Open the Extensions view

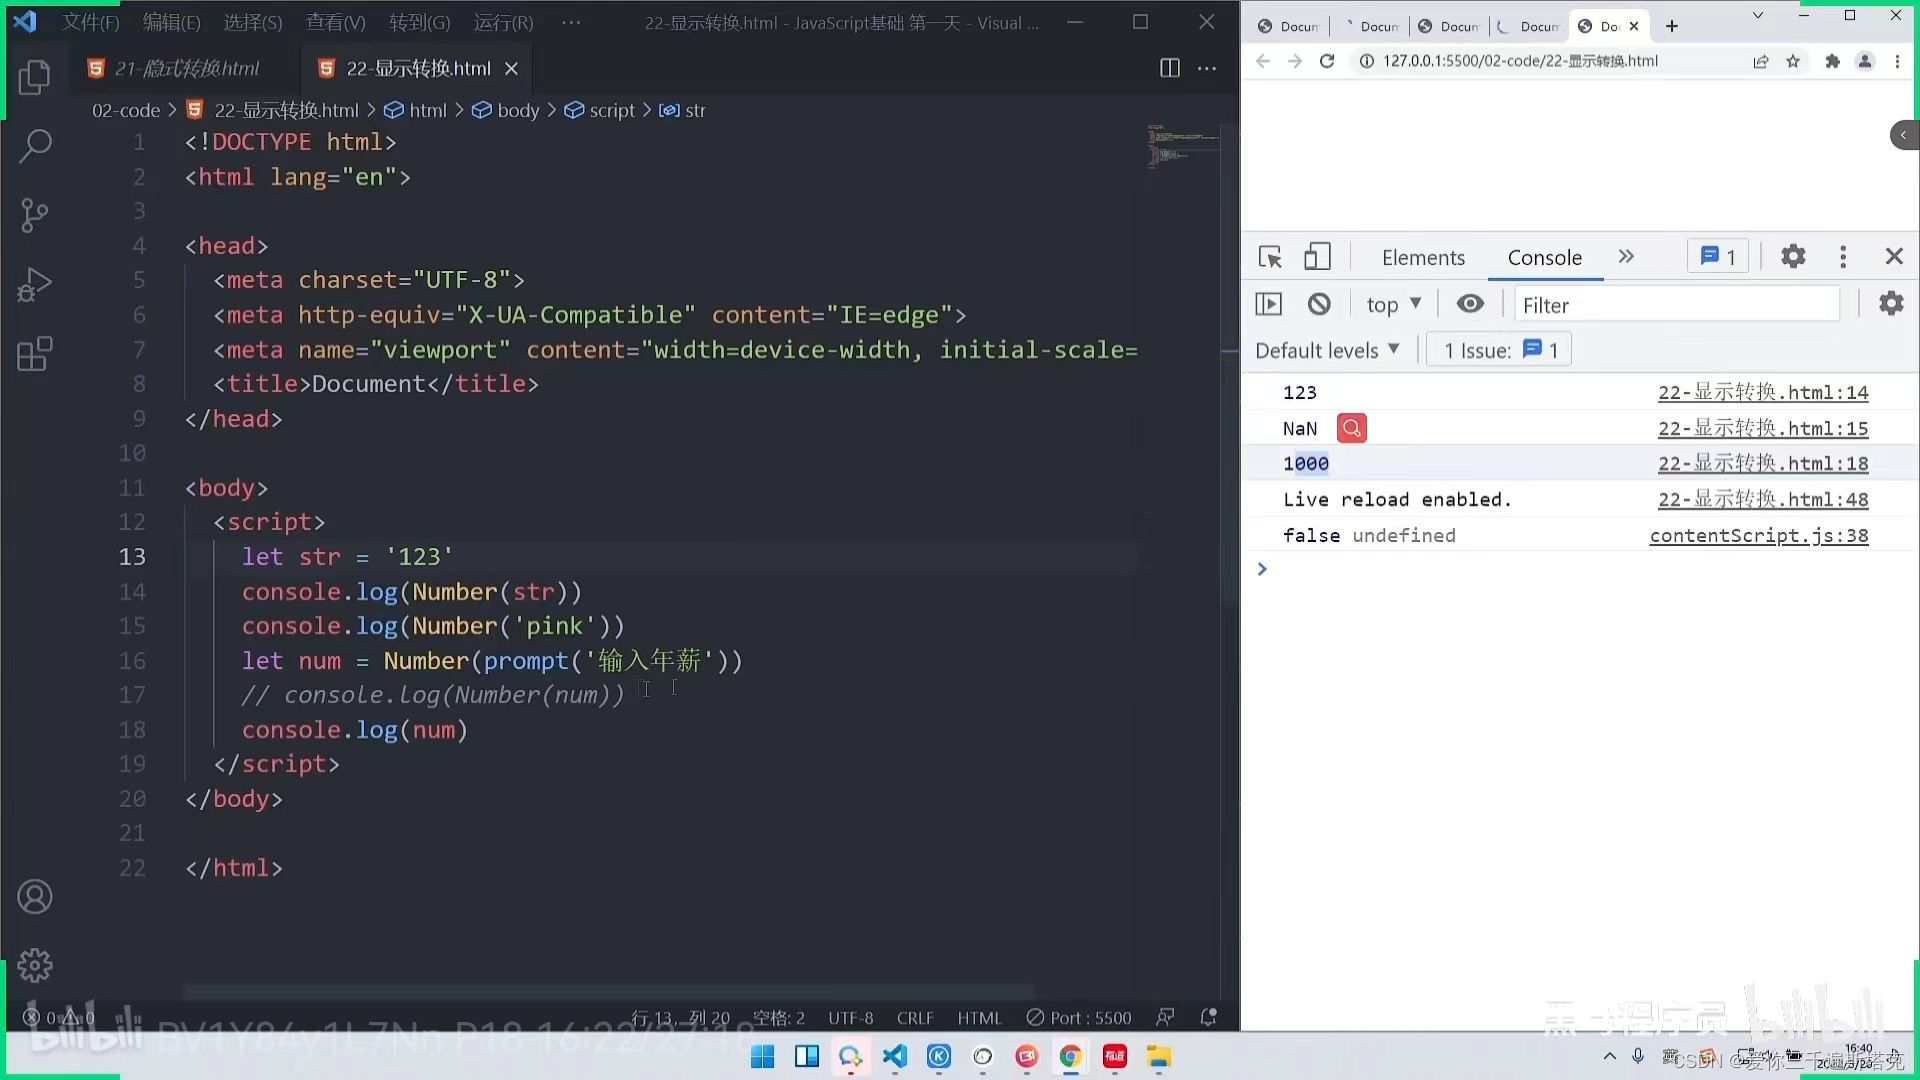pos(36,353)
